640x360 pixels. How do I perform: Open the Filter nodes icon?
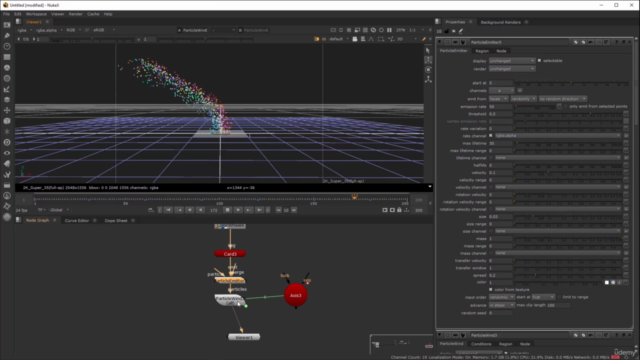7,78
